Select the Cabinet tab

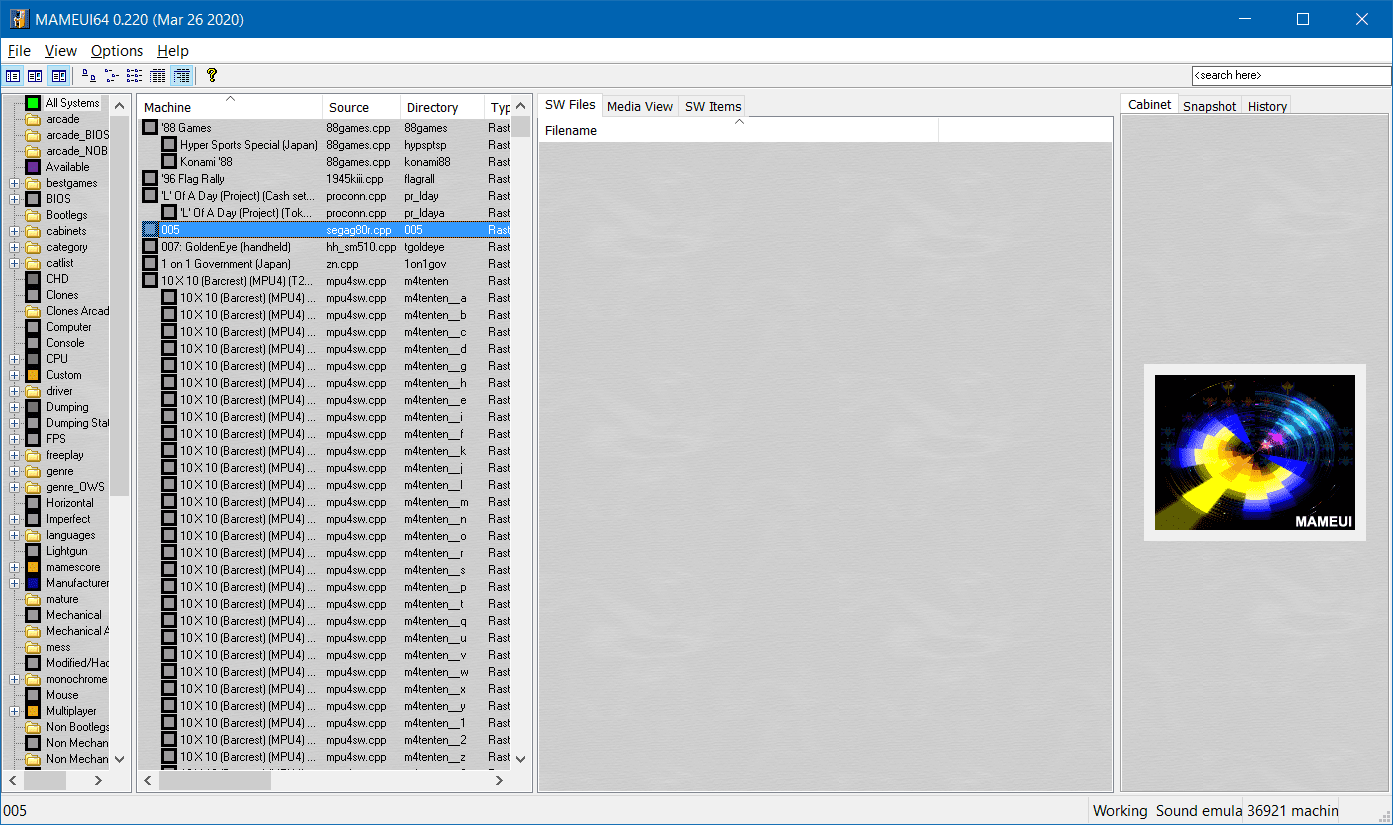click(x=1149, y=105)
